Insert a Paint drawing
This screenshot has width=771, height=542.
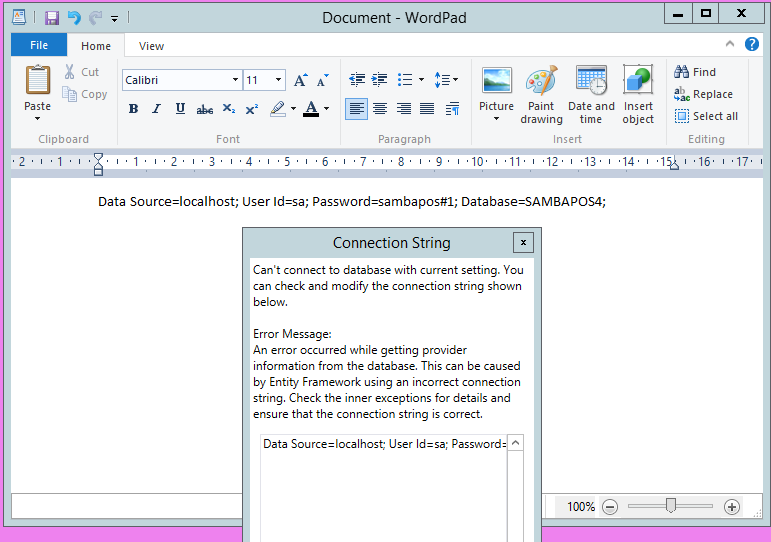541,94
